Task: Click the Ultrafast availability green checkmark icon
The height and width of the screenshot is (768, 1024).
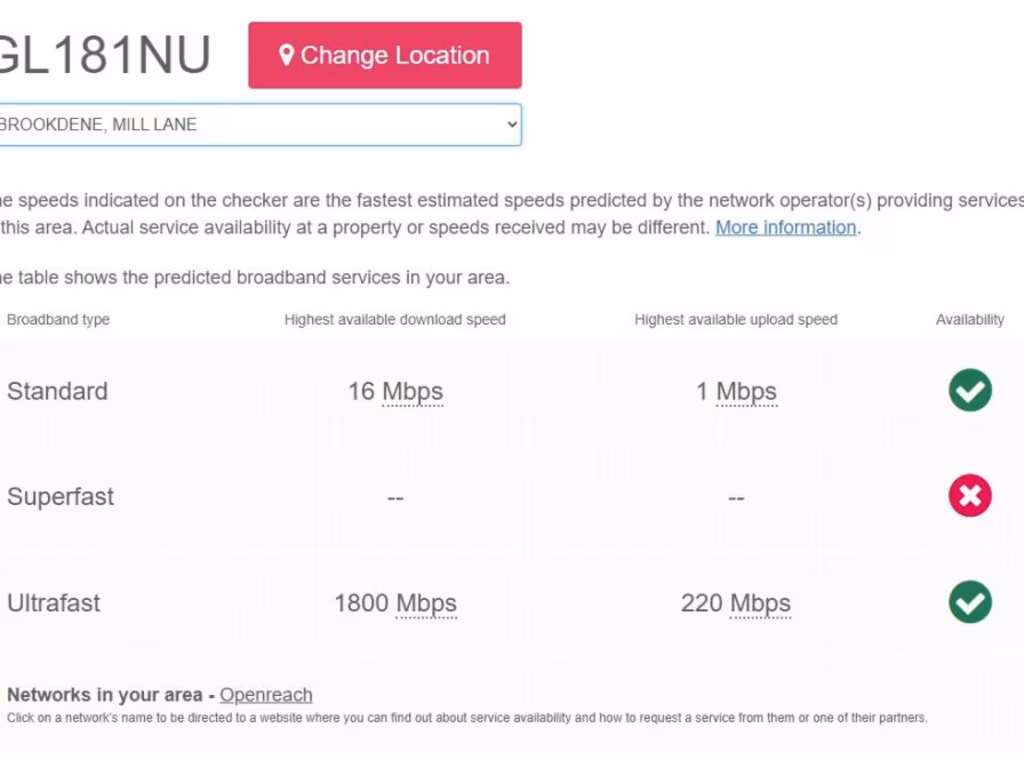Action: [970, 602]
